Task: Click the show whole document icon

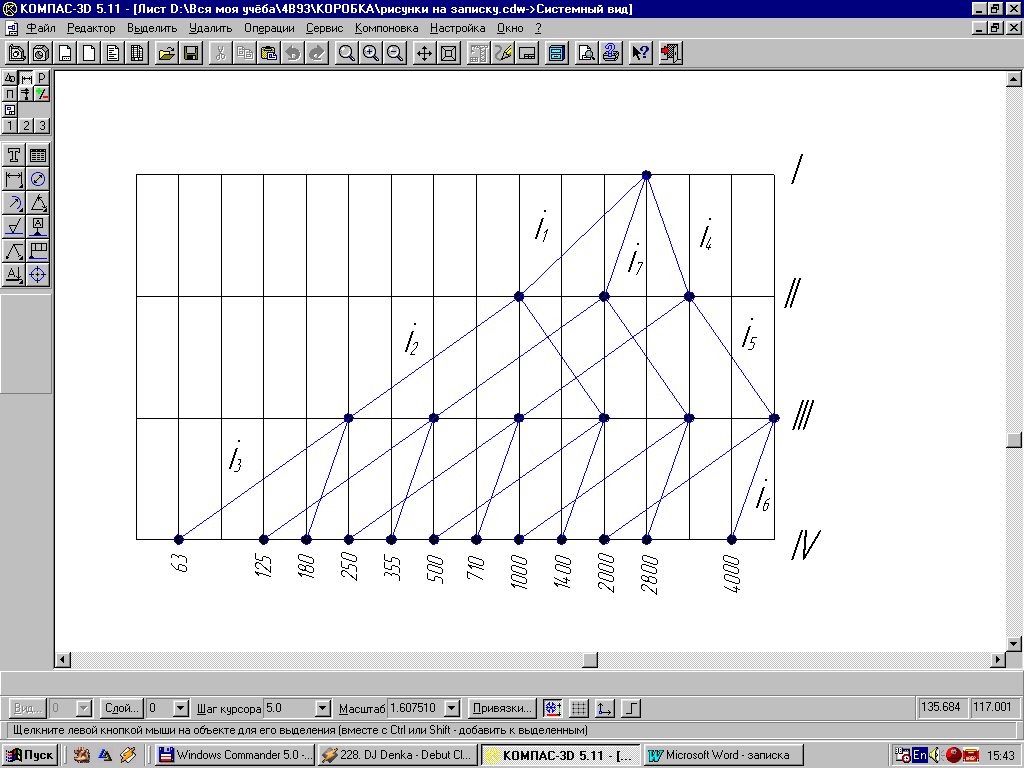Action: pyautogui.click(x=449, y=53)
